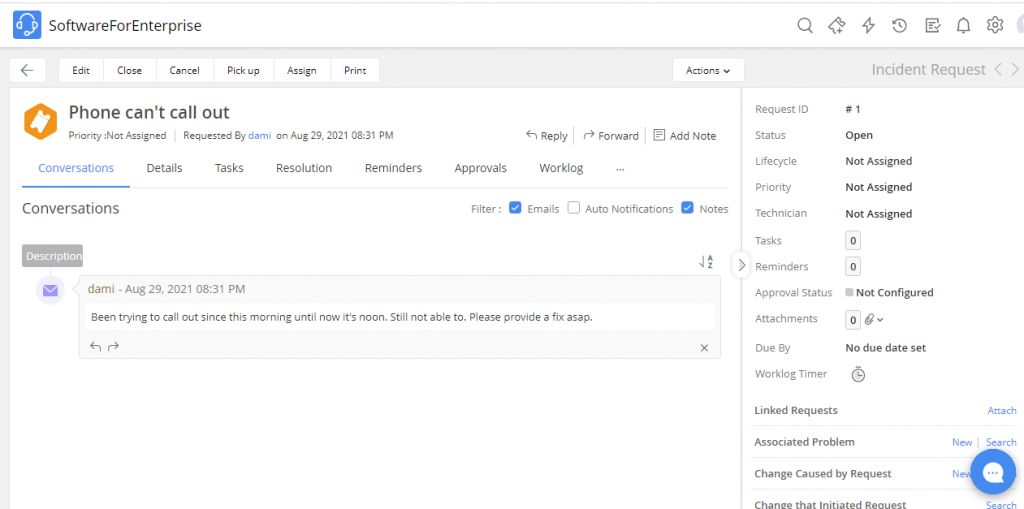Click Attach link for Linked Requests
Image resolution: width=1024 pixels, height=509 pixels.
click(x=1001, y=410)
